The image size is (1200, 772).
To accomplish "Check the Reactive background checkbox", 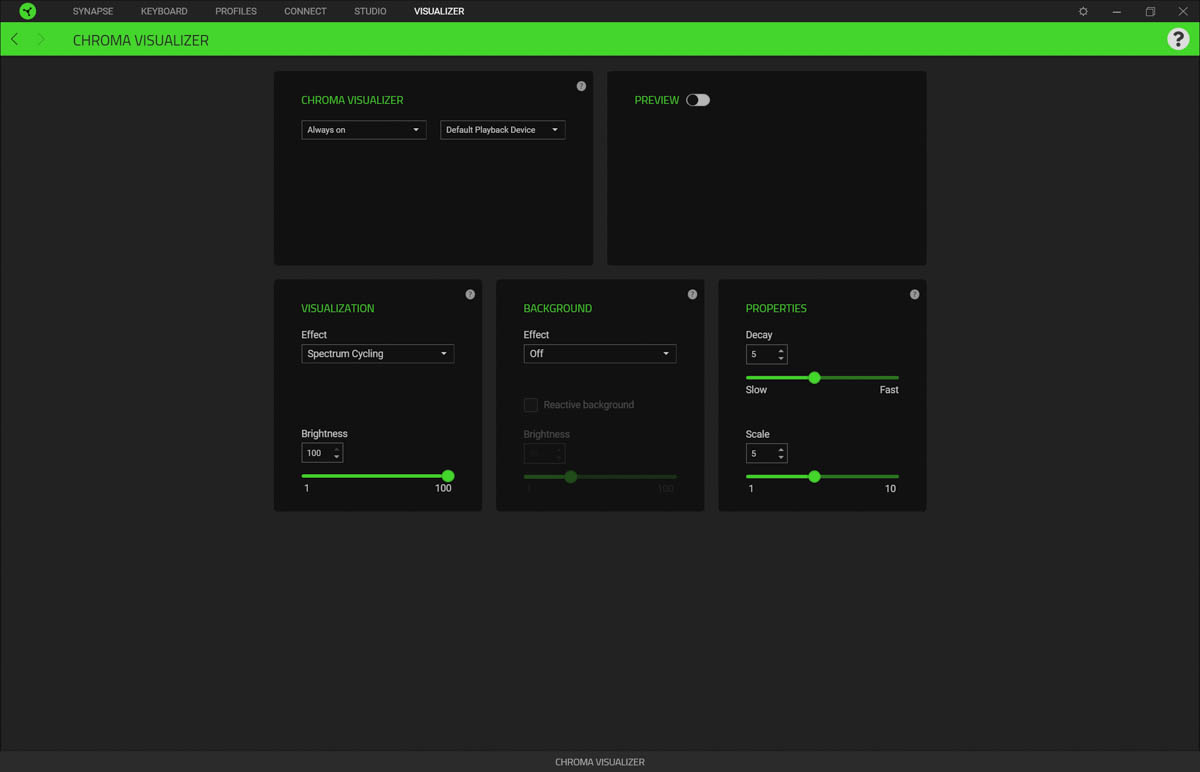I will pos(531,405).
